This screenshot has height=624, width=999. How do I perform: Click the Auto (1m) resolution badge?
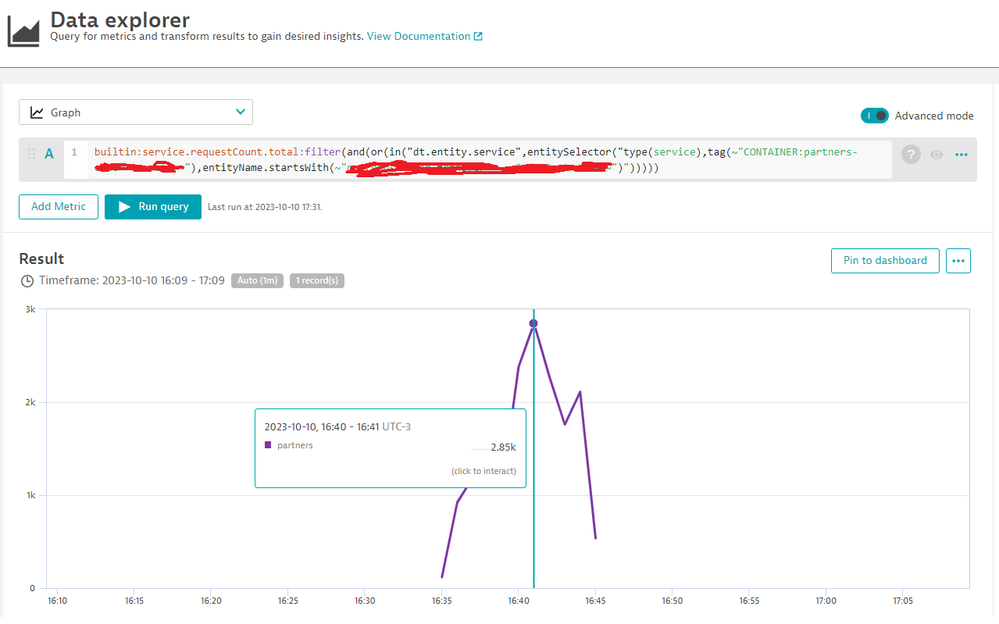258,281
